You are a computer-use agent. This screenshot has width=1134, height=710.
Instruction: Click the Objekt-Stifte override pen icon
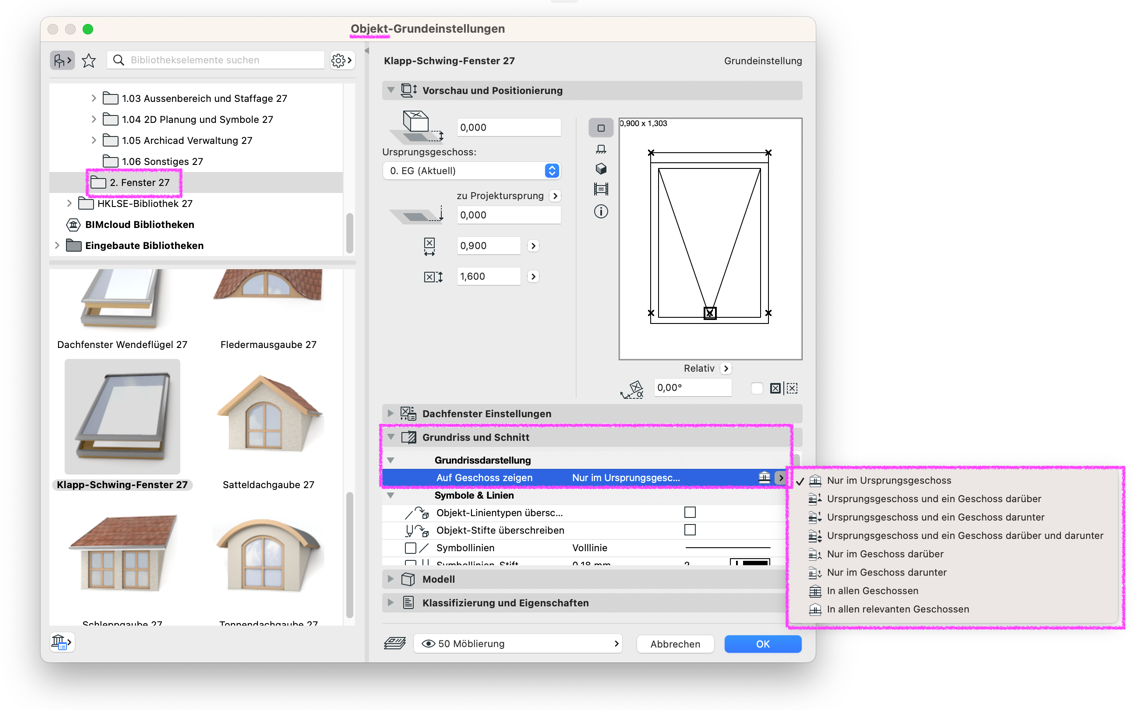tap(417, 531)
